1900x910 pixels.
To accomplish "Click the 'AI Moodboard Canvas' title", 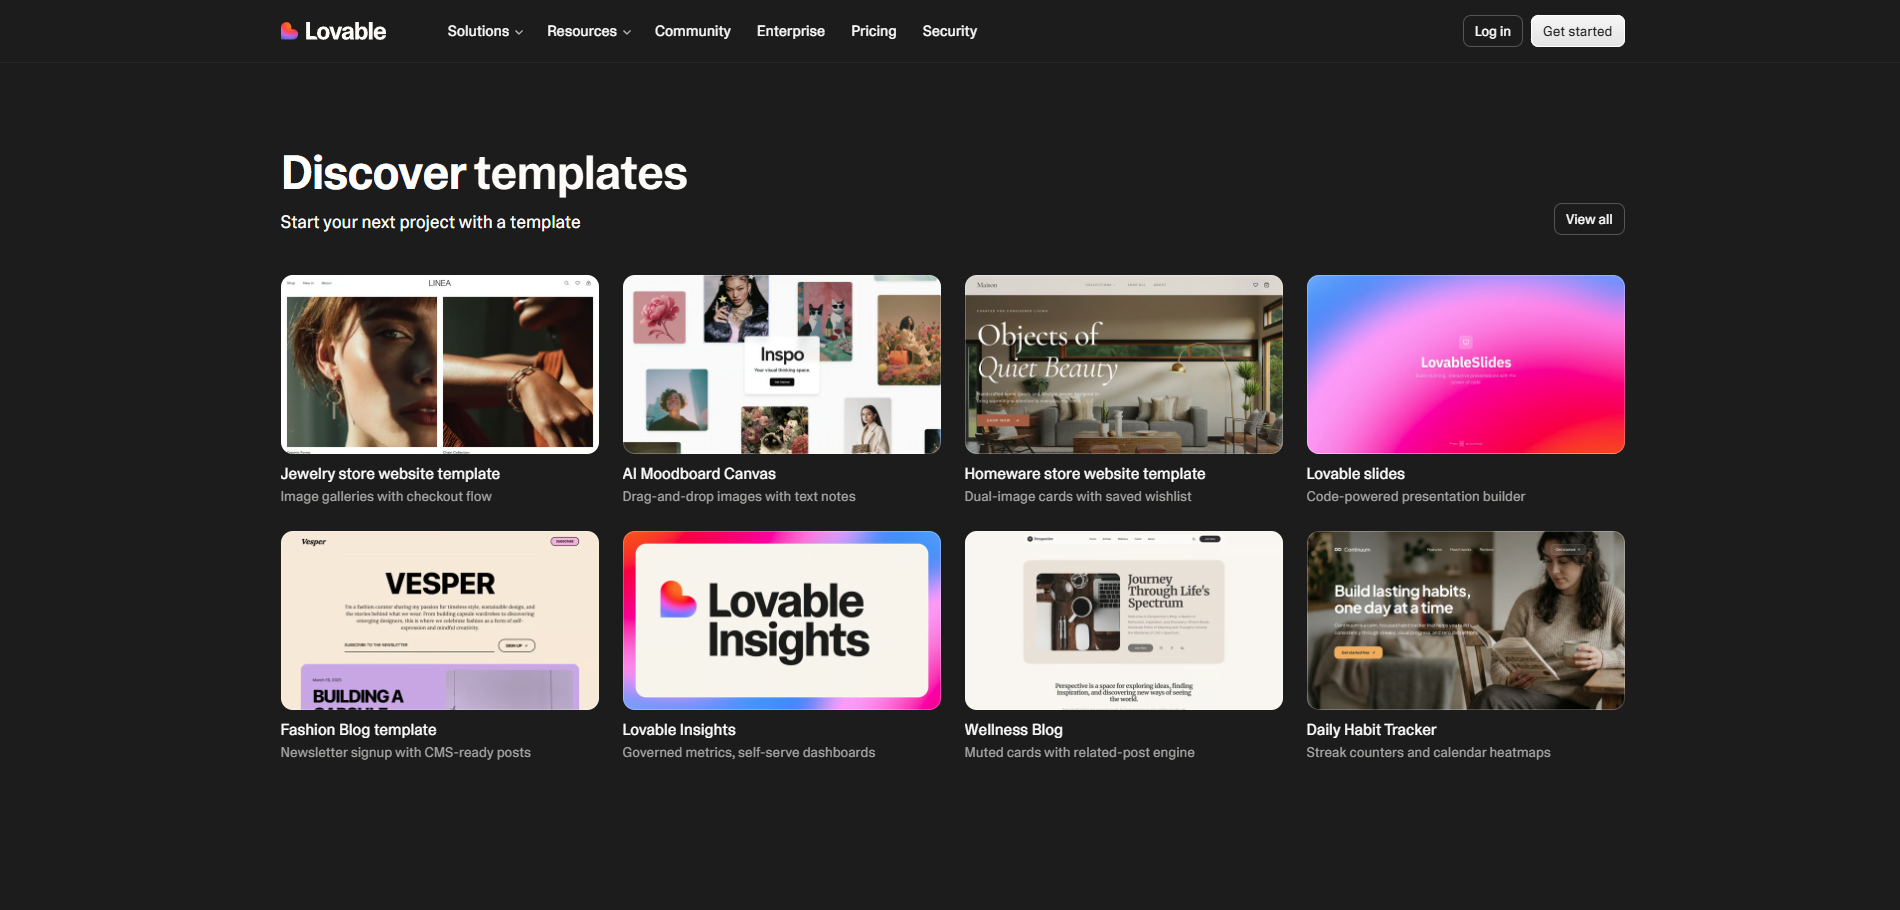I will (x=699, y=474).
